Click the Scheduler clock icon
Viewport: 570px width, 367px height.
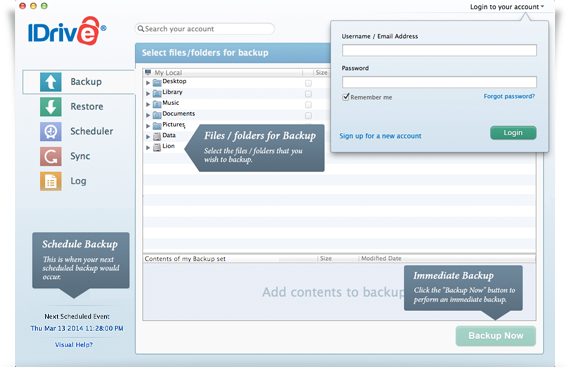tap(51, 132)
